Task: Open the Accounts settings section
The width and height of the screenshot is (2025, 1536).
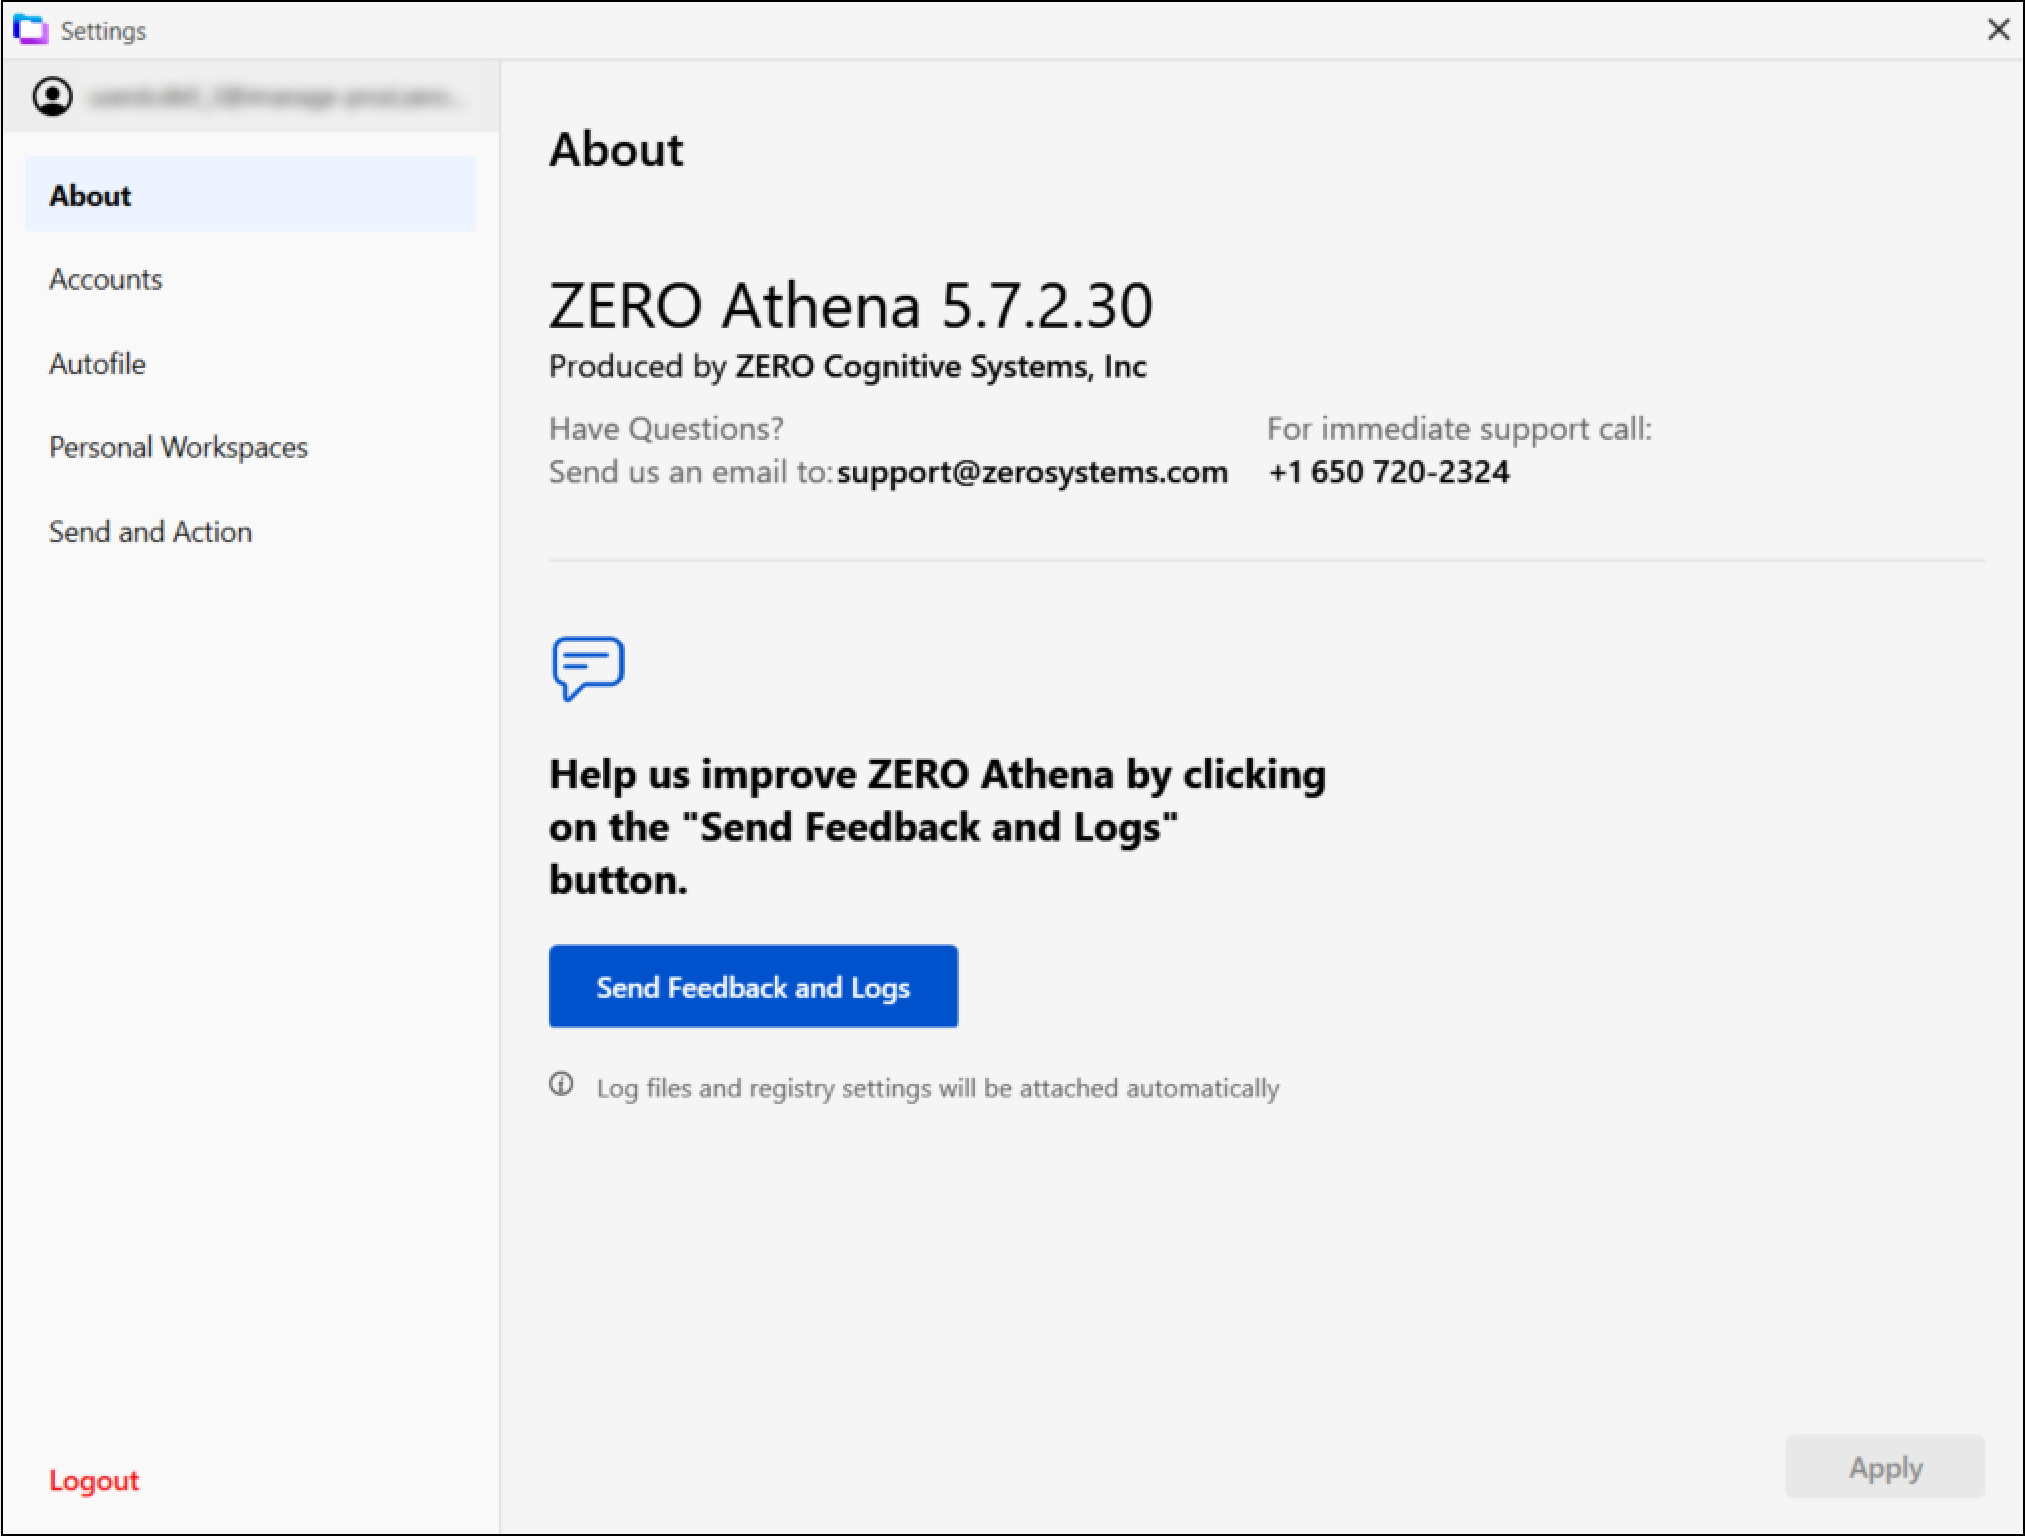Action: [106, 279]
